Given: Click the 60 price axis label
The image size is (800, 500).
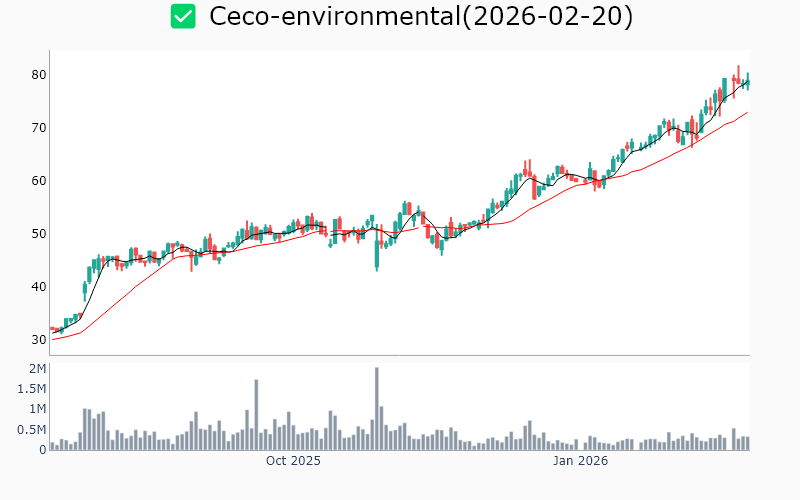Looking at the screenshot, I should [x=39, y=181].
